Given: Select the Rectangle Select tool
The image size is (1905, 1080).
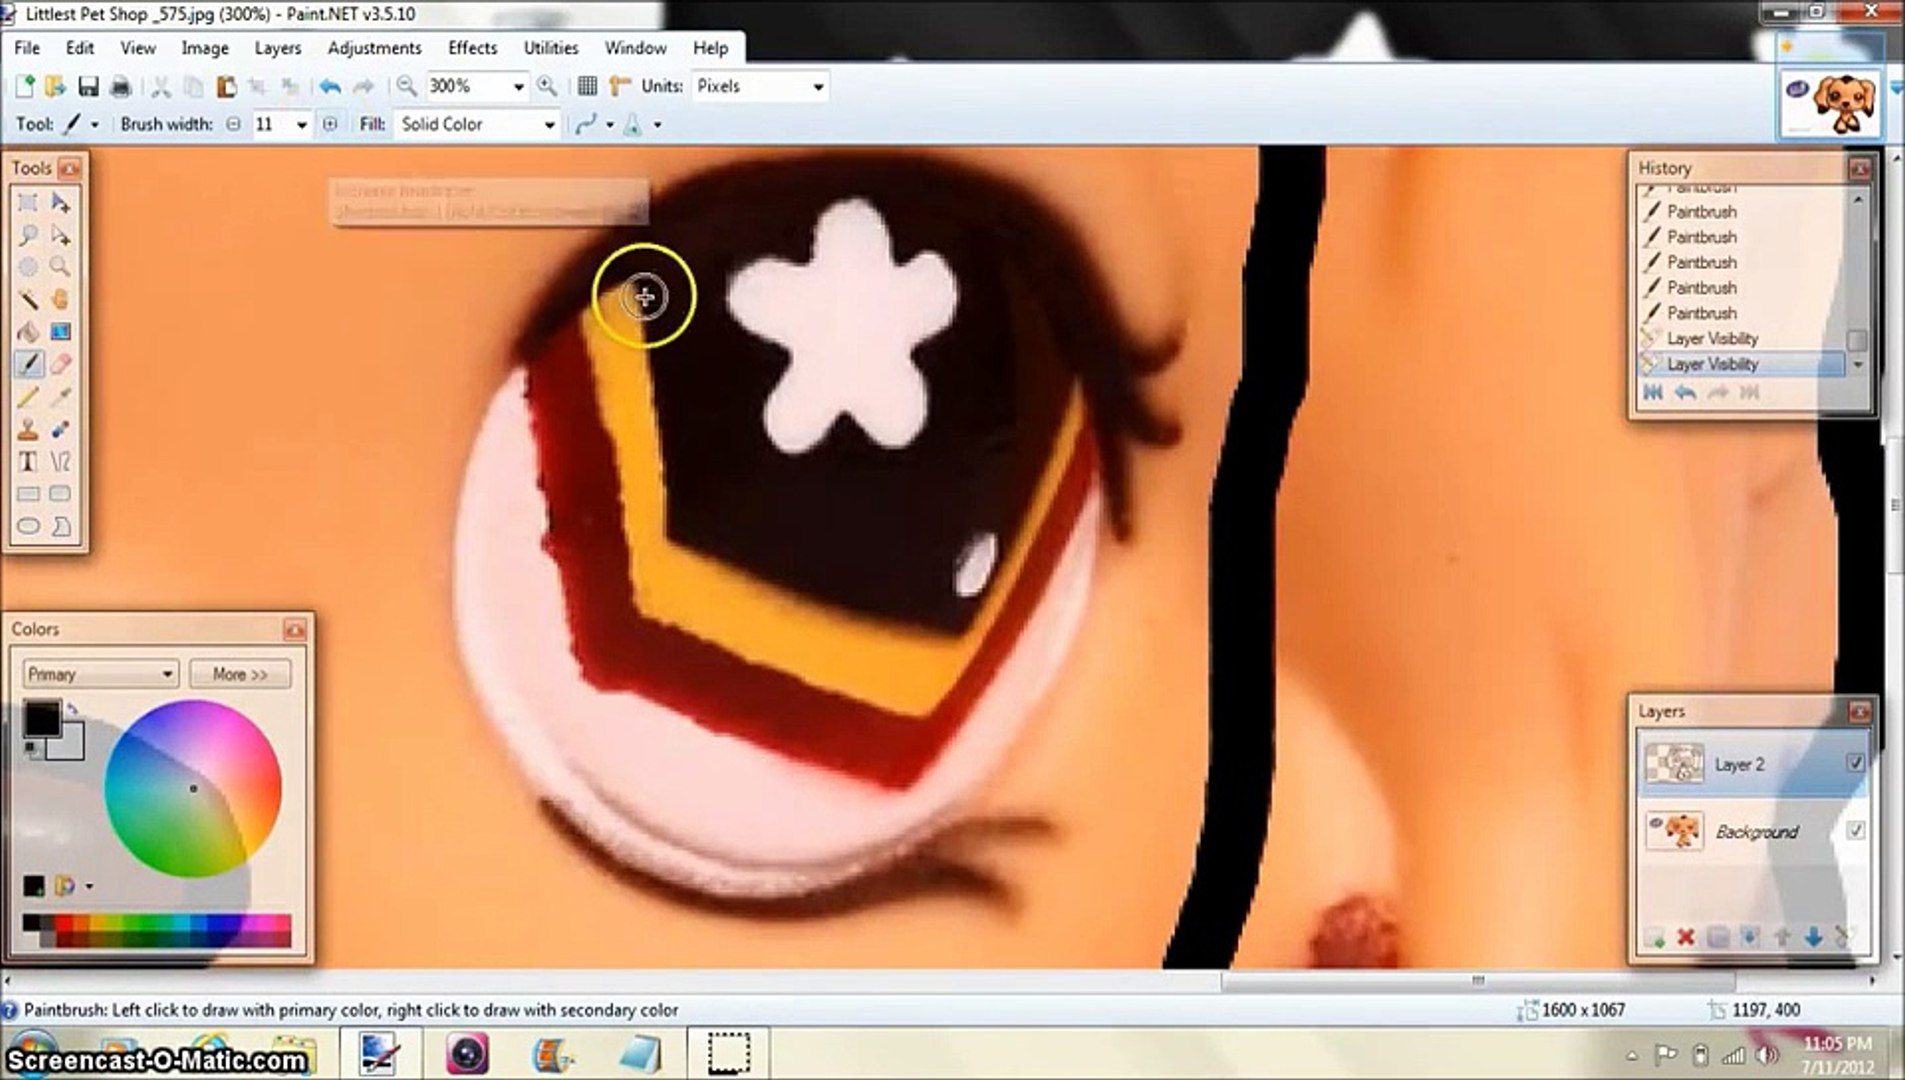Looking at the screenshot, I should tap(28, 203).
